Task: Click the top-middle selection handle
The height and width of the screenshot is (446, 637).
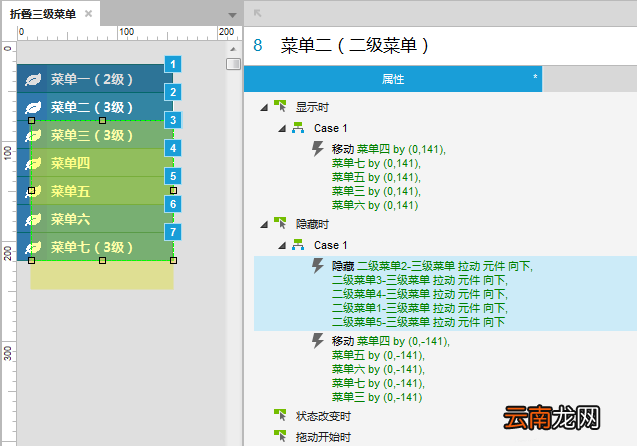Action: (102, 121)
